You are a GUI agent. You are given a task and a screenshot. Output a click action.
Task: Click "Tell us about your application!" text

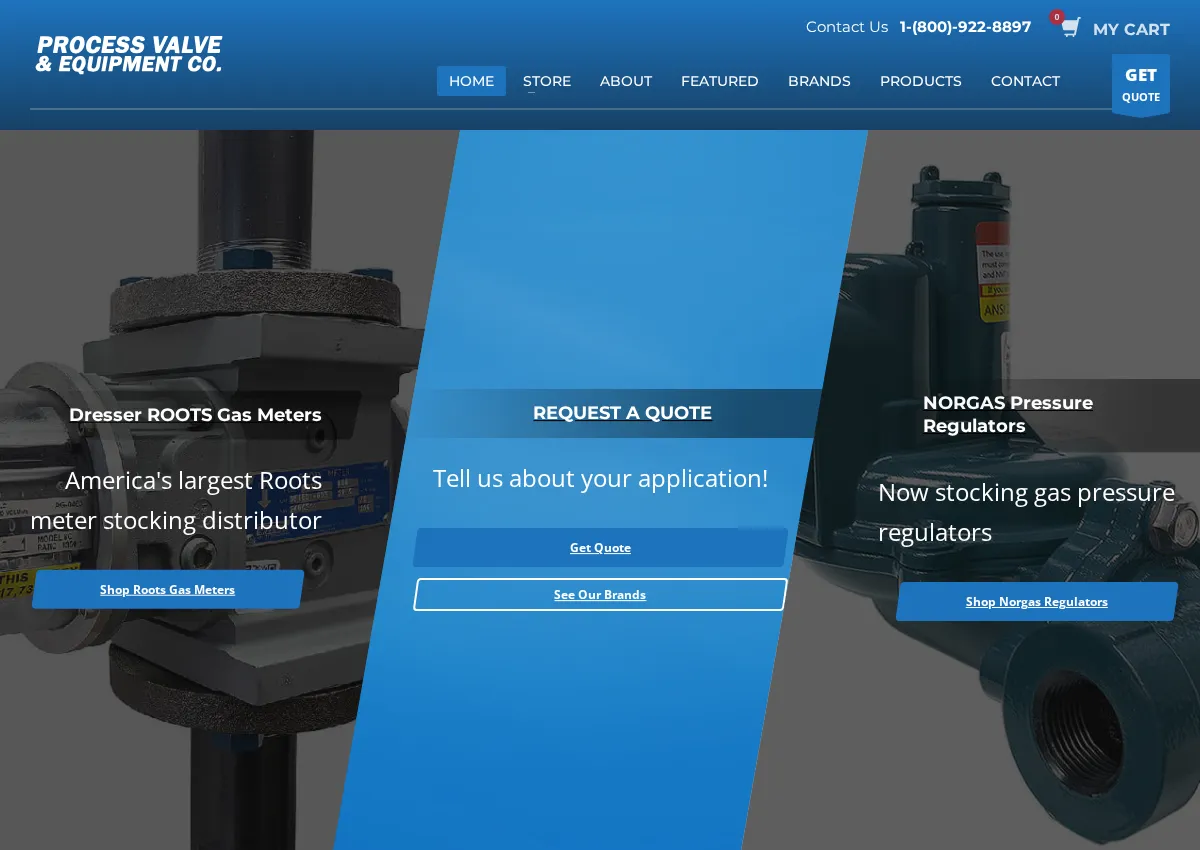[600, 479]
